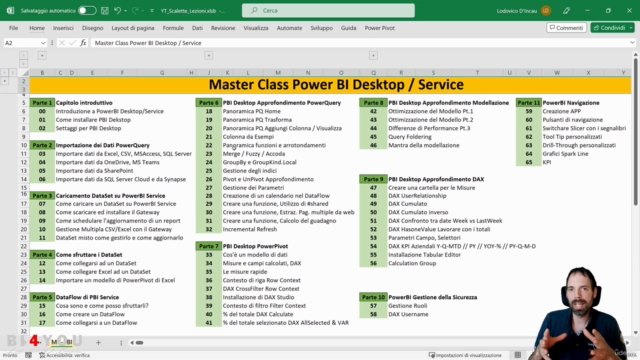640x360 pixels.
Task: Click cell 'Installazione di DAX Studio'
Action: click(x=258, y=297)
